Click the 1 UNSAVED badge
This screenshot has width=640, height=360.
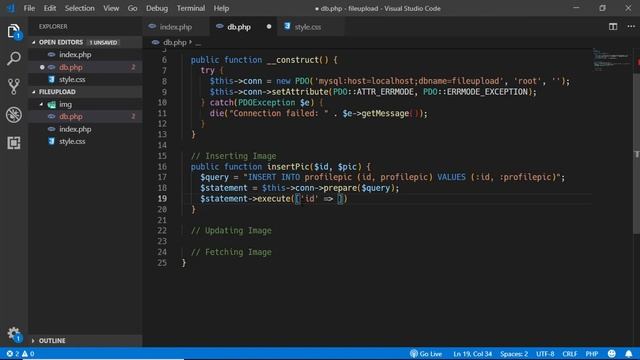coord(104,42)
